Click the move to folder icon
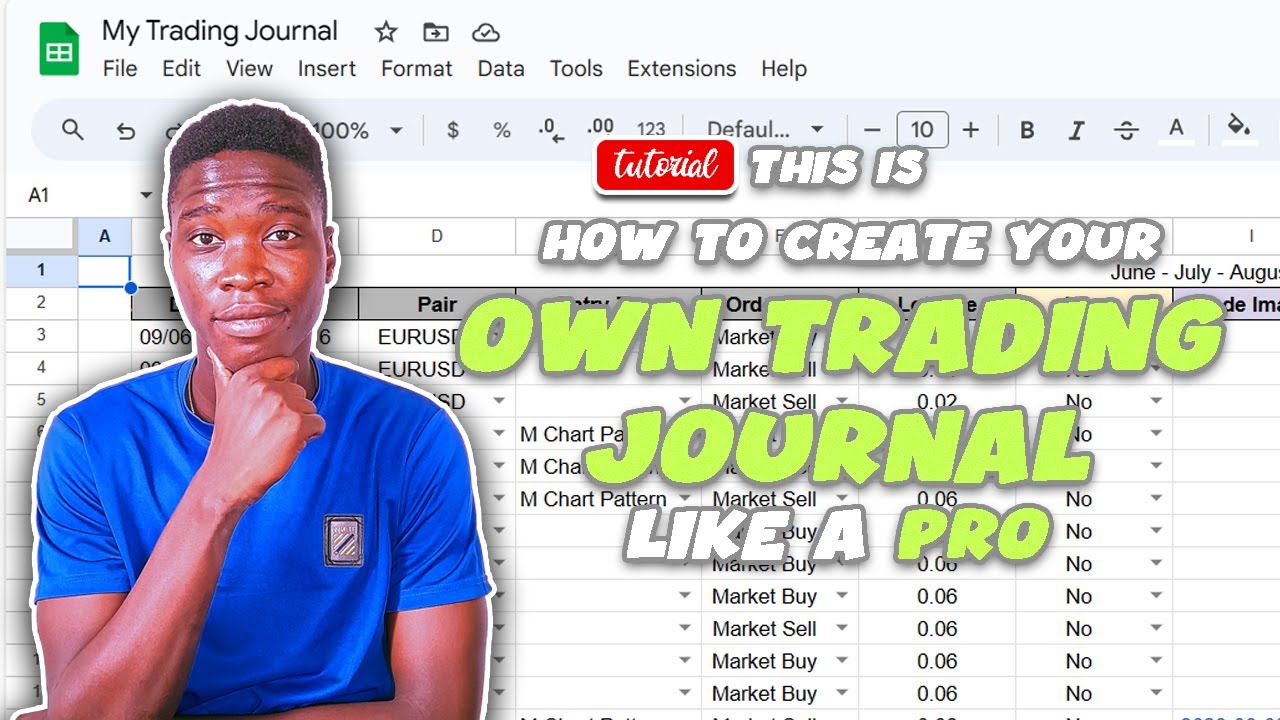The height and width of the screenshot is (720, 1280). pyautogui.click(x=436, y=32)
